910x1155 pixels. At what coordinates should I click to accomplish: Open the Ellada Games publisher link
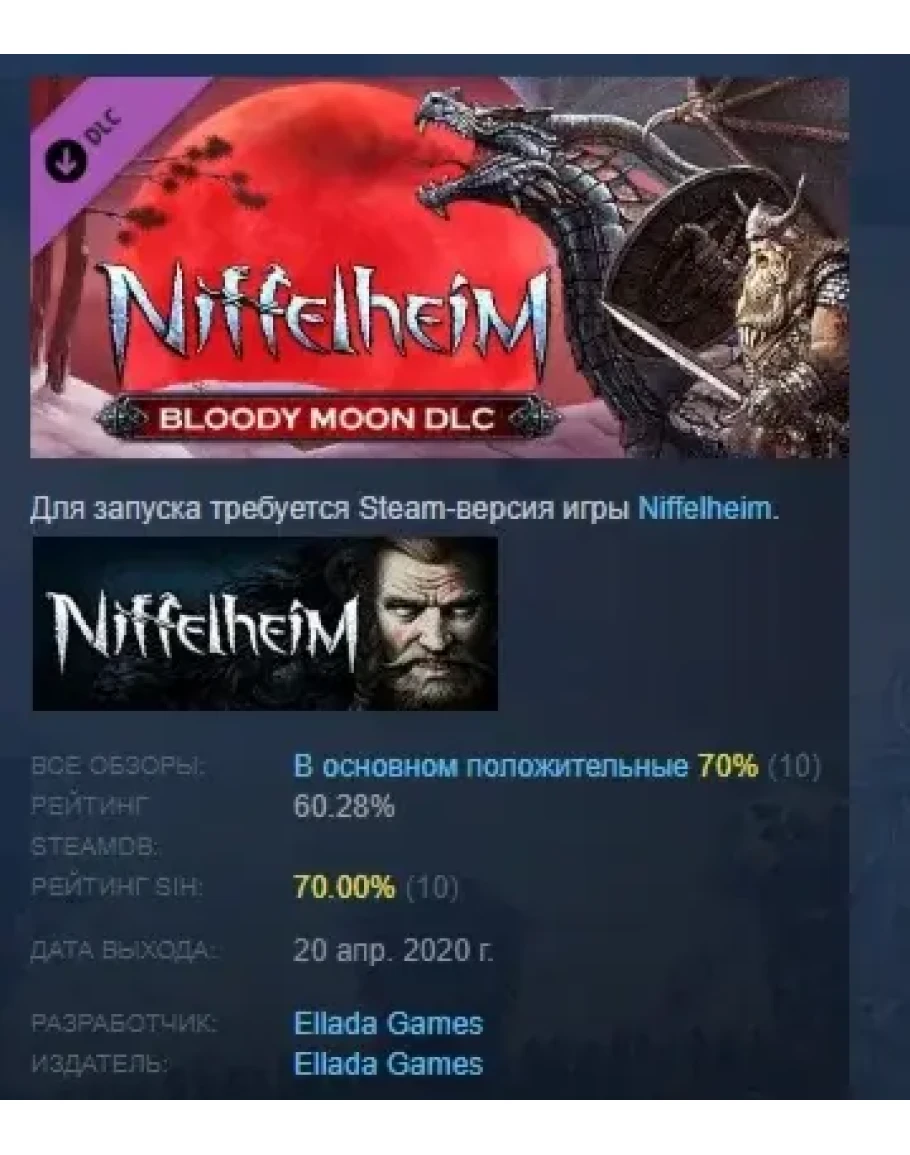(388, 1064)
